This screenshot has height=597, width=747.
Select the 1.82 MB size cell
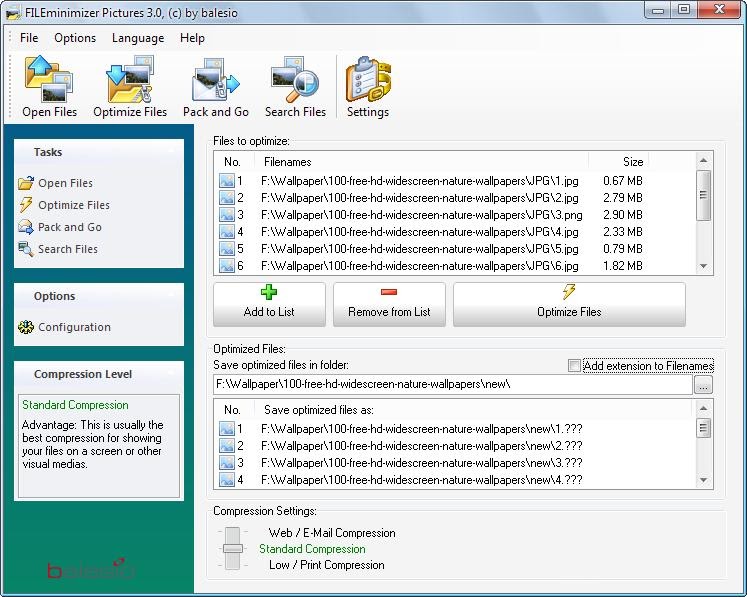coord(623,265)
